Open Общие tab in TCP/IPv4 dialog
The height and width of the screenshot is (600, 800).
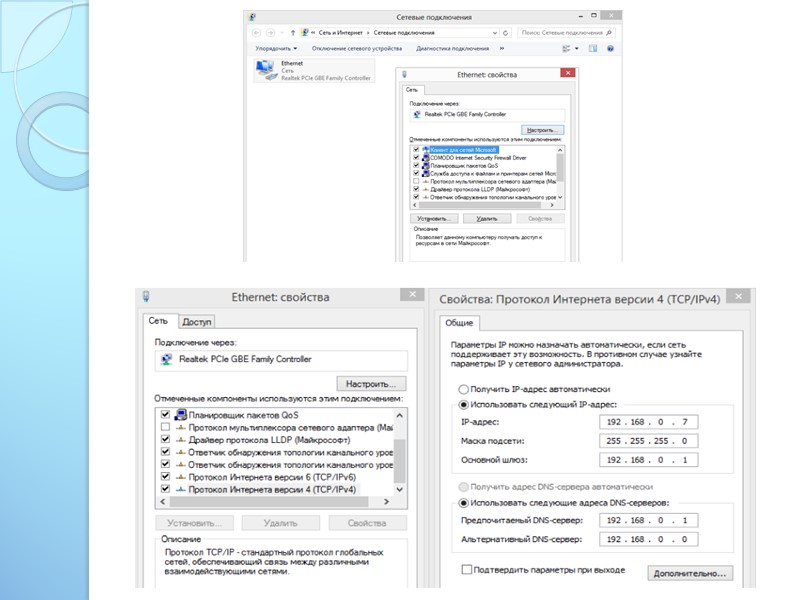coord(459,323)
